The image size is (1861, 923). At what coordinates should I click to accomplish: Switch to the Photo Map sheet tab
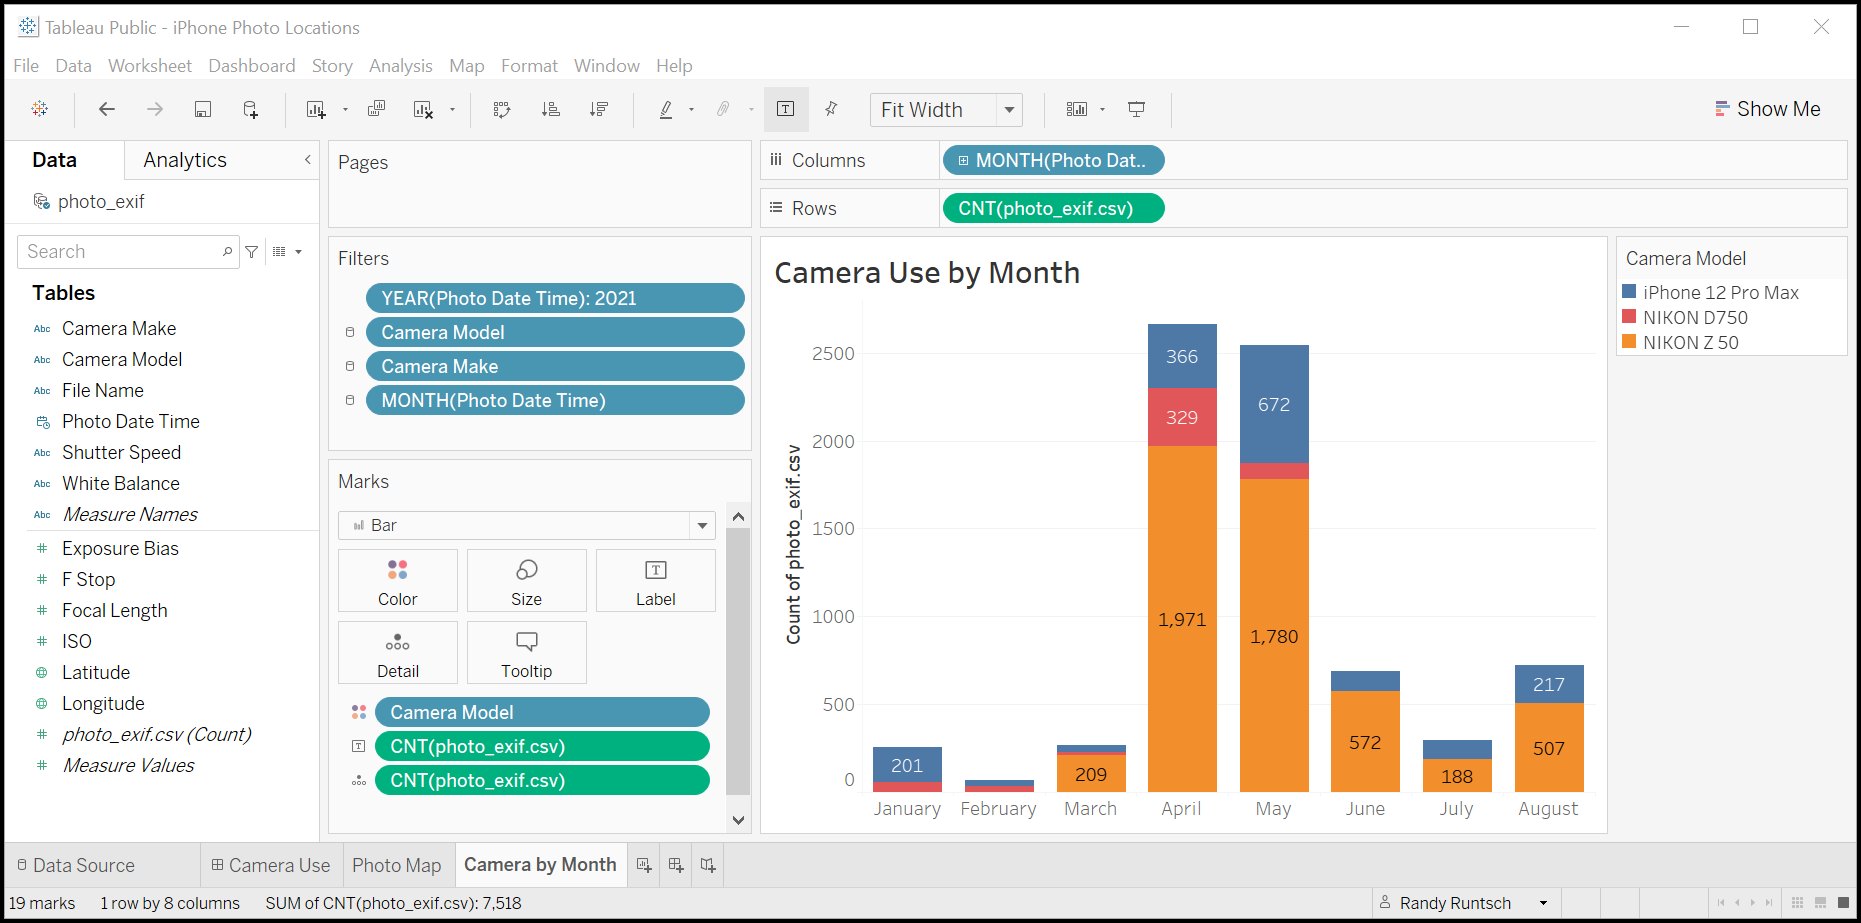tap(396, 865)
